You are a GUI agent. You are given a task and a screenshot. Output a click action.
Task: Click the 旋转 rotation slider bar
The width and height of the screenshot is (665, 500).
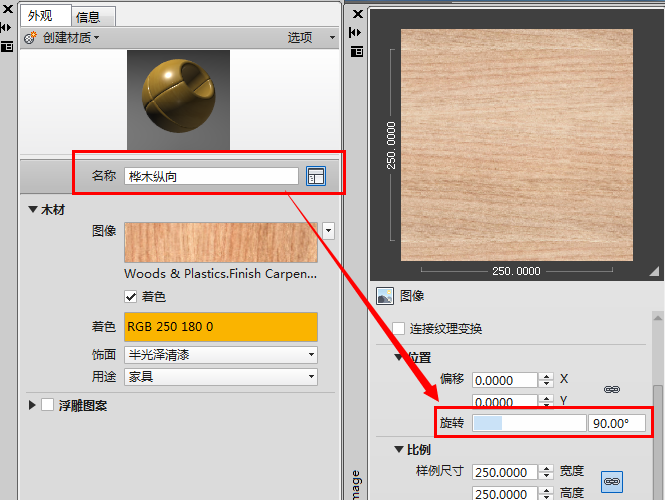(x=529, y=423)
